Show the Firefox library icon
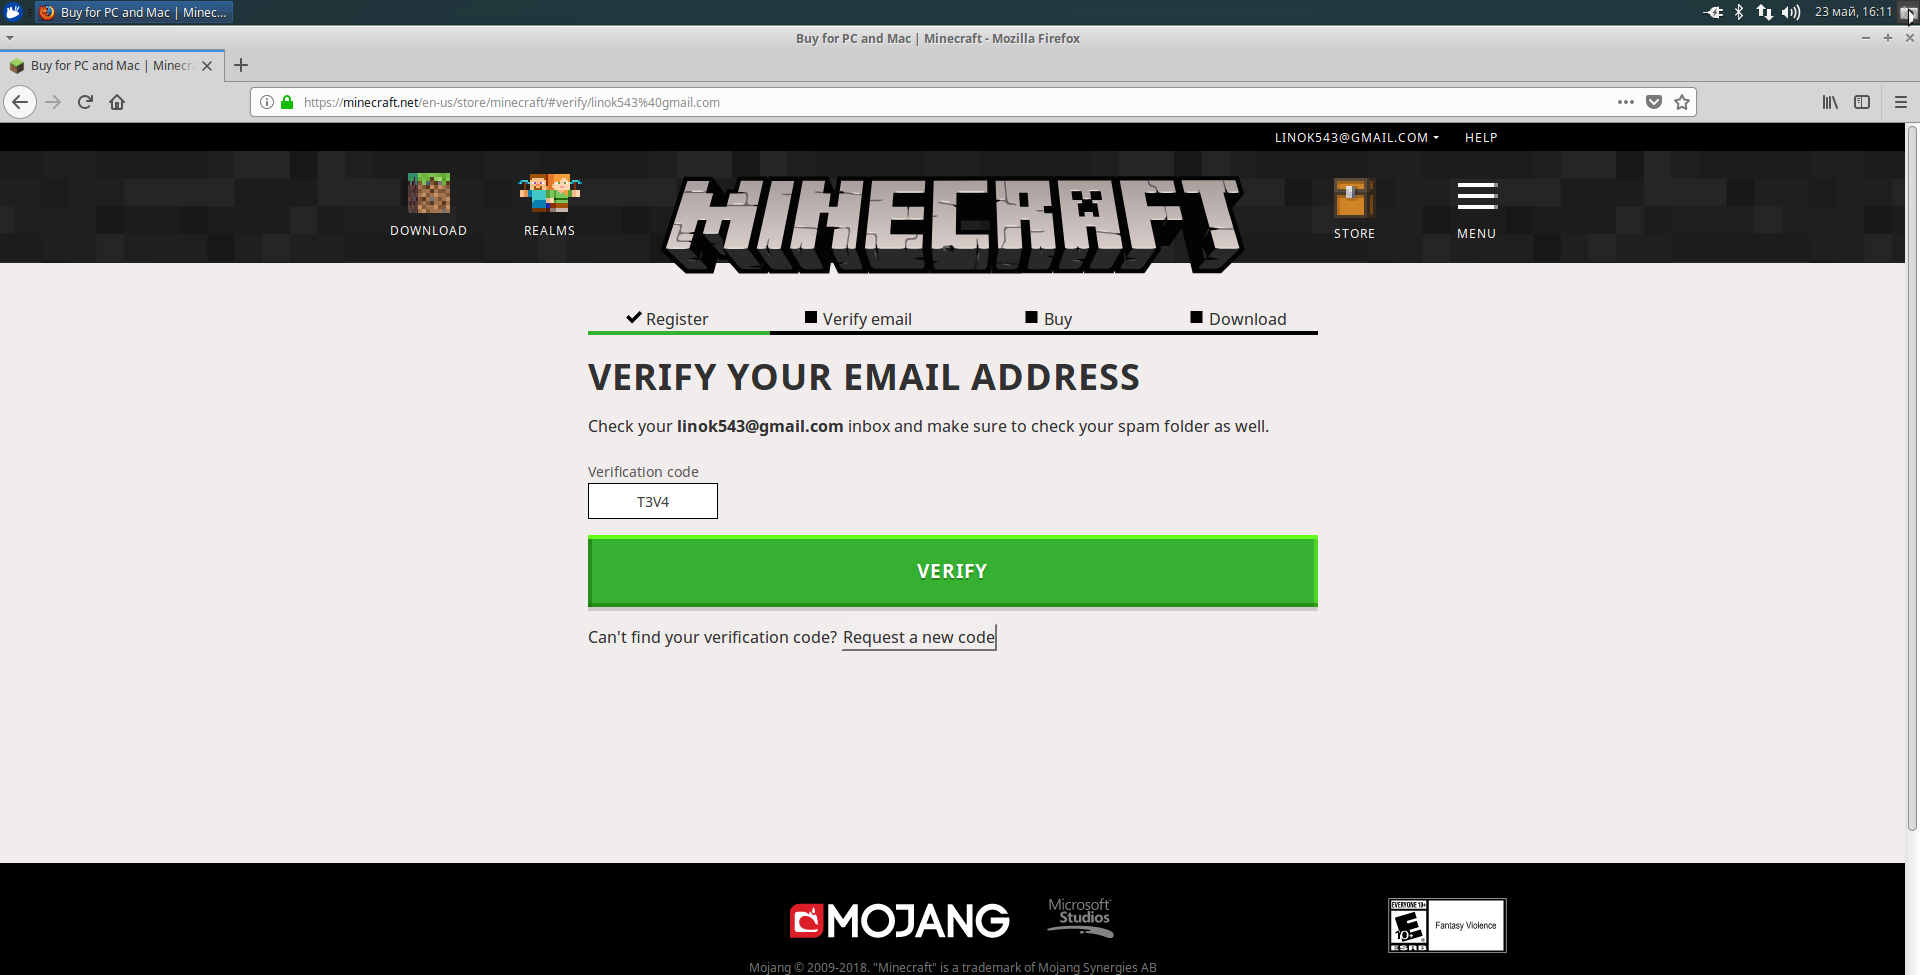 tap(1830, 102)
